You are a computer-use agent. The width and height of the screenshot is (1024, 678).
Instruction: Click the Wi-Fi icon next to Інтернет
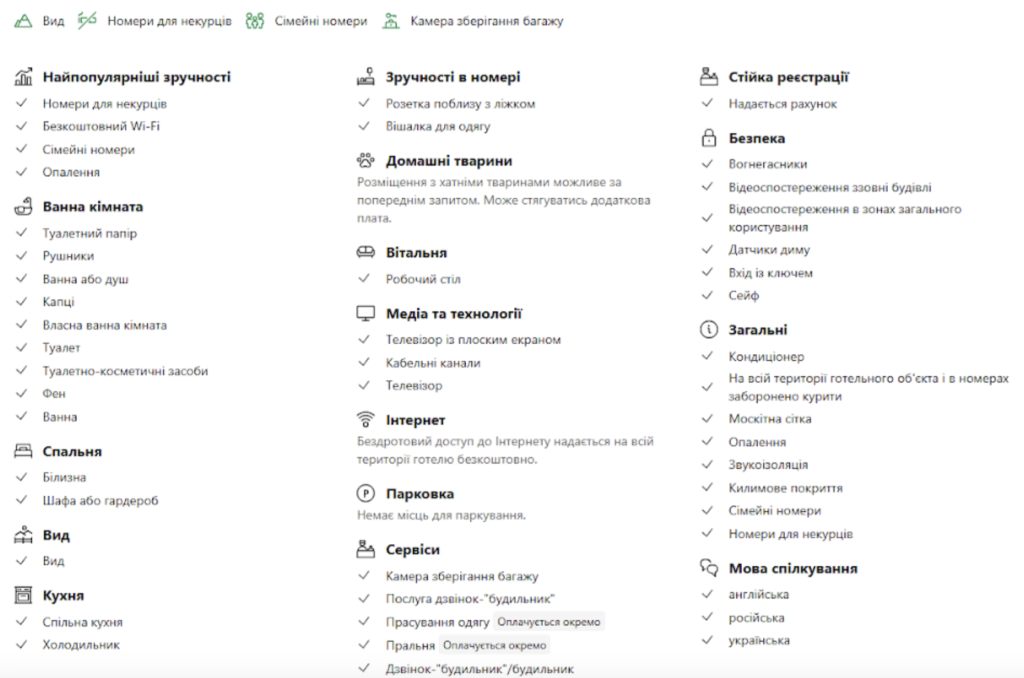tap(366, 419)
